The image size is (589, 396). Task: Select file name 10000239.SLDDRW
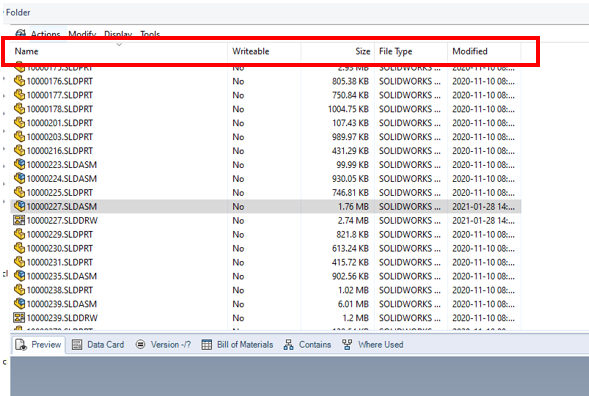pos(62,318)
